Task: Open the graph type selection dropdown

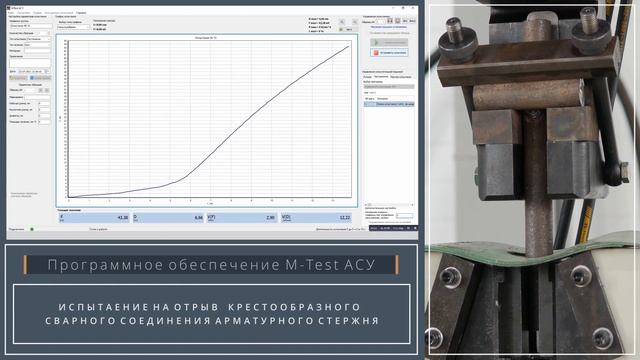Action: pyautogui.click(x=73, y=27)
